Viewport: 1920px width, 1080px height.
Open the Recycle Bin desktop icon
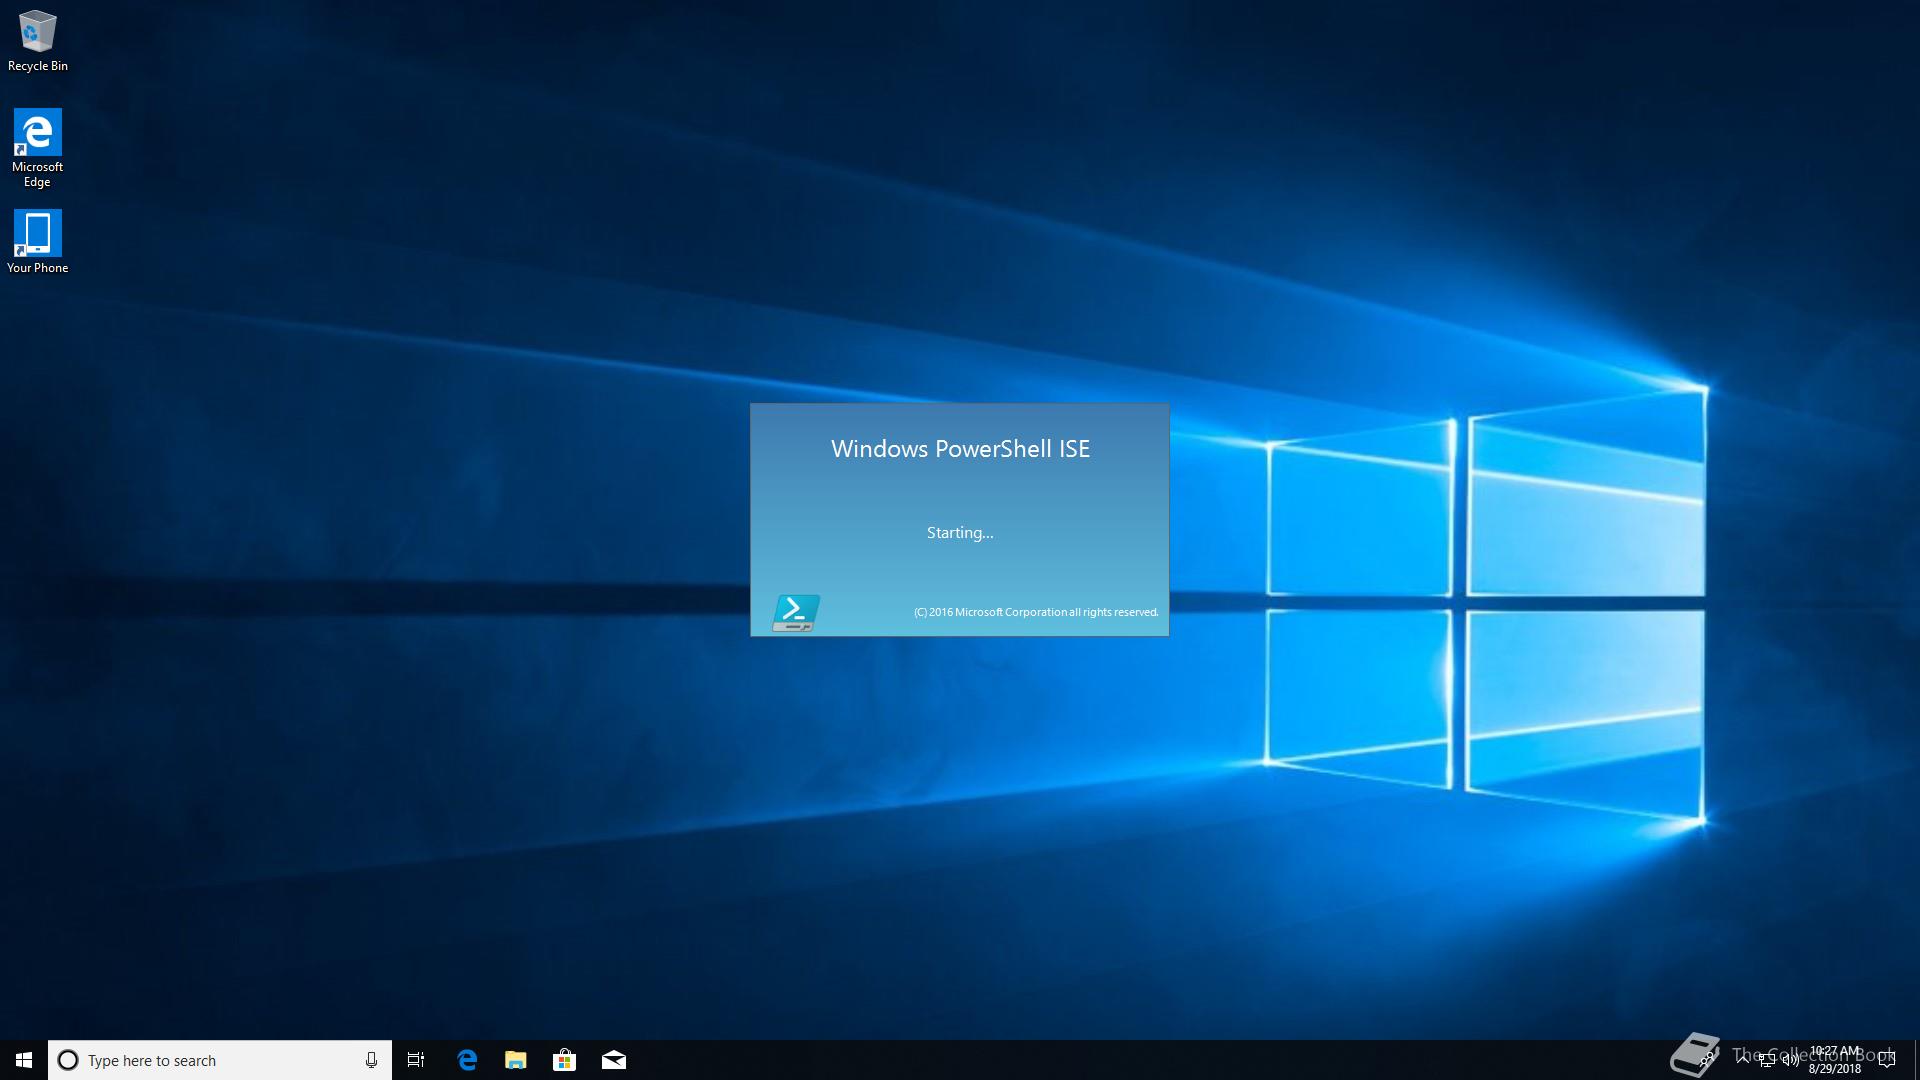click(37, 40)
